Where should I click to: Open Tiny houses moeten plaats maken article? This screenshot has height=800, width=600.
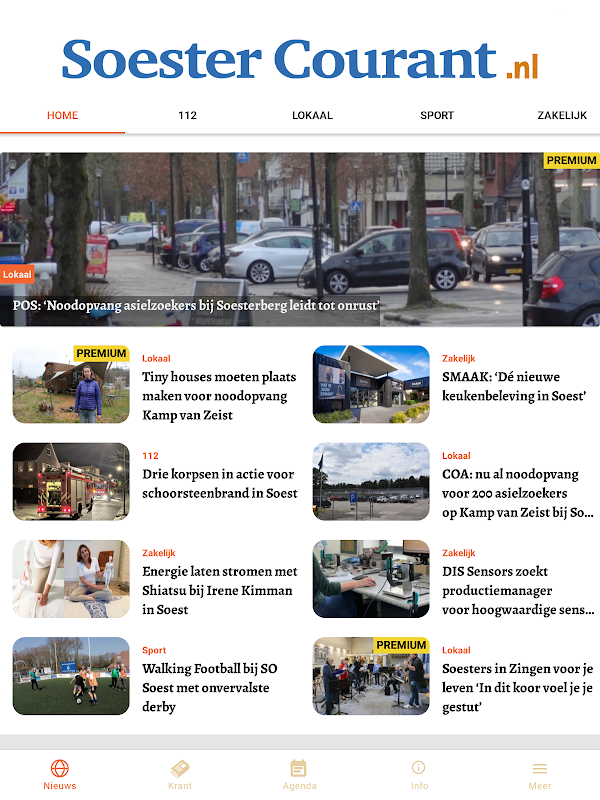(219, 396)
